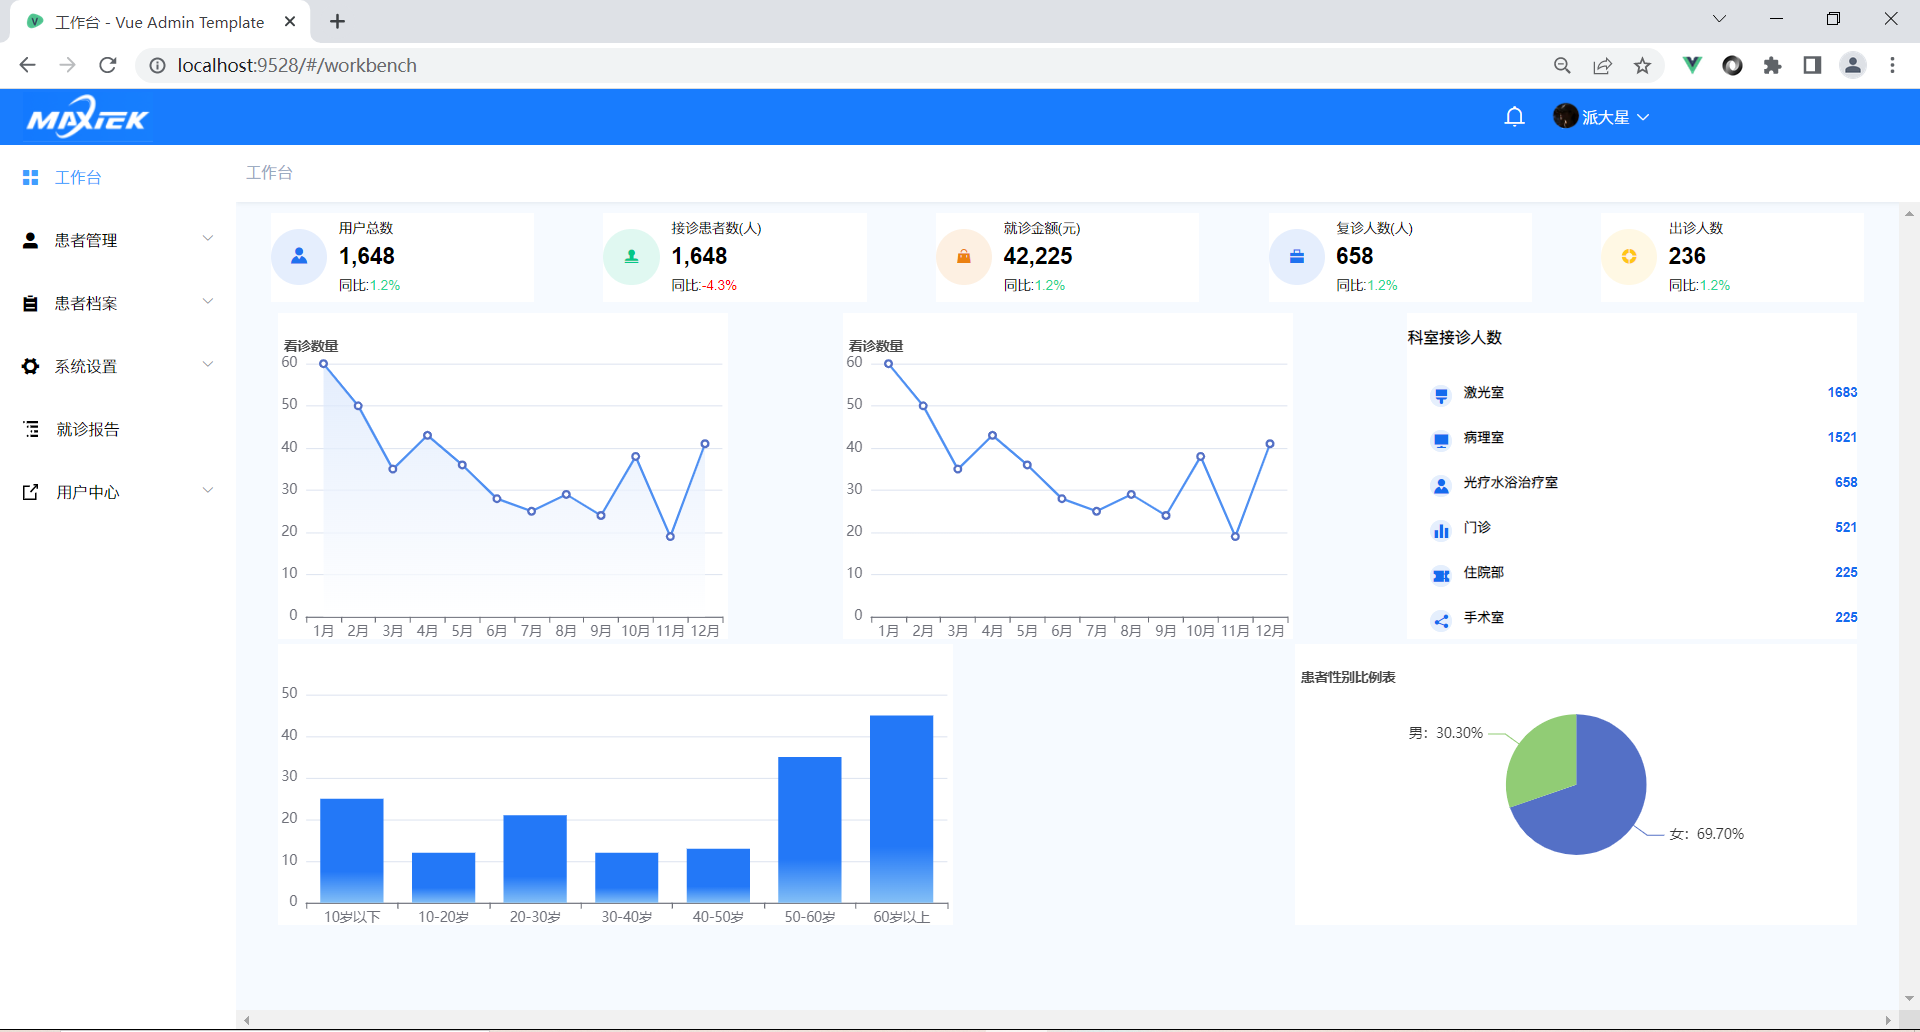Screen dimensions: 1920x1032
Task: Open the browser three-dot menu
Action: pos(1892,65)
